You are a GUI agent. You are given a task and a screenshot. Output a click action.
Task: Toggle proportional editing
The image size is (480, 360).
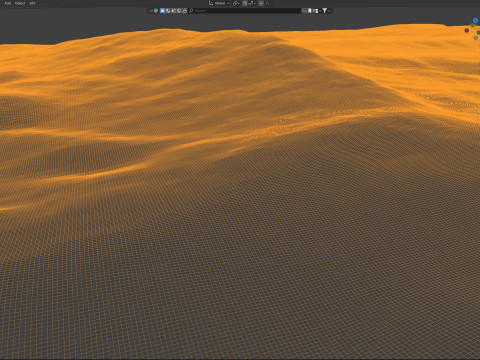click(261, 3)
